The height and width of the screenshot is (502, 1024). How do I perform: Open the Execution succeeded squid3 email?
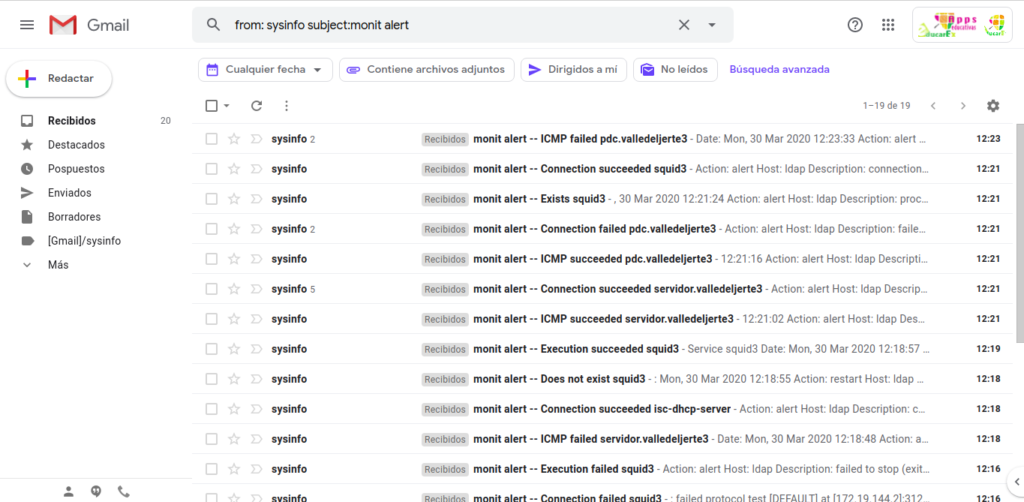point(601,349)
